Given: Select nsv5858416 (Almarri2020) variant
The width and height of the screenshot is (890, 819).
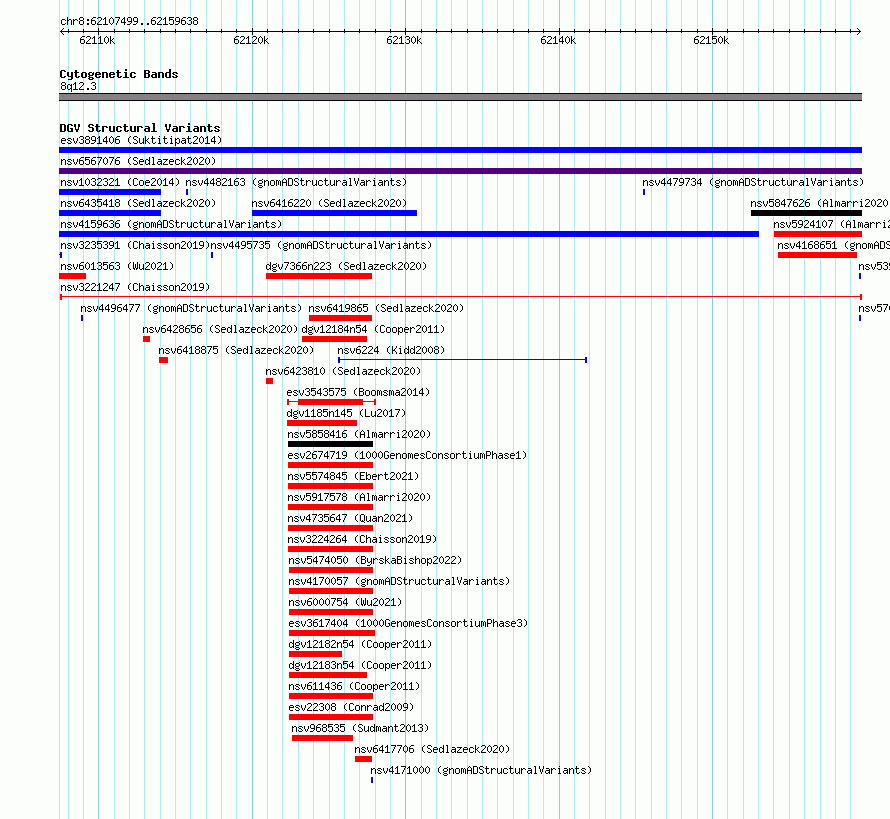Looking at the screenshot, I should (x=359, y=434).
